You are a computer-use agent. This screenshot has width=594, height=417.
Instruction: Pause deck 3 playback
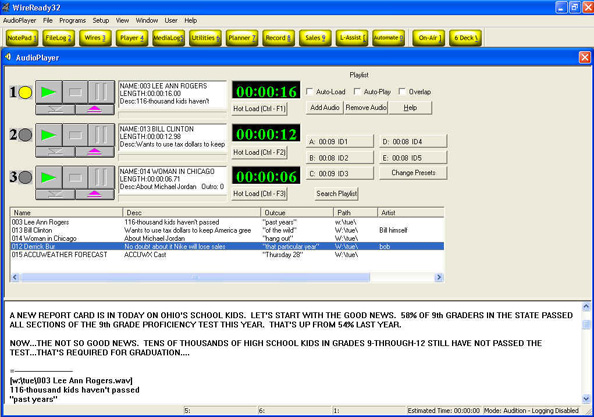pos(101,177)
